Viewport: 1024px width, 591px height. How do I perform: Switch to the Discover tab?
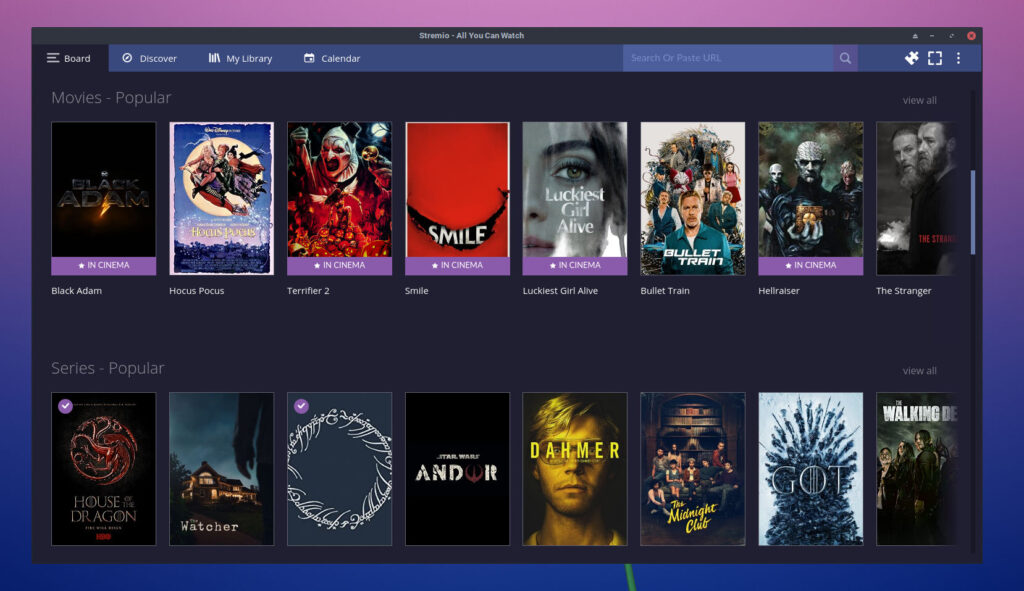click(150, 58)
